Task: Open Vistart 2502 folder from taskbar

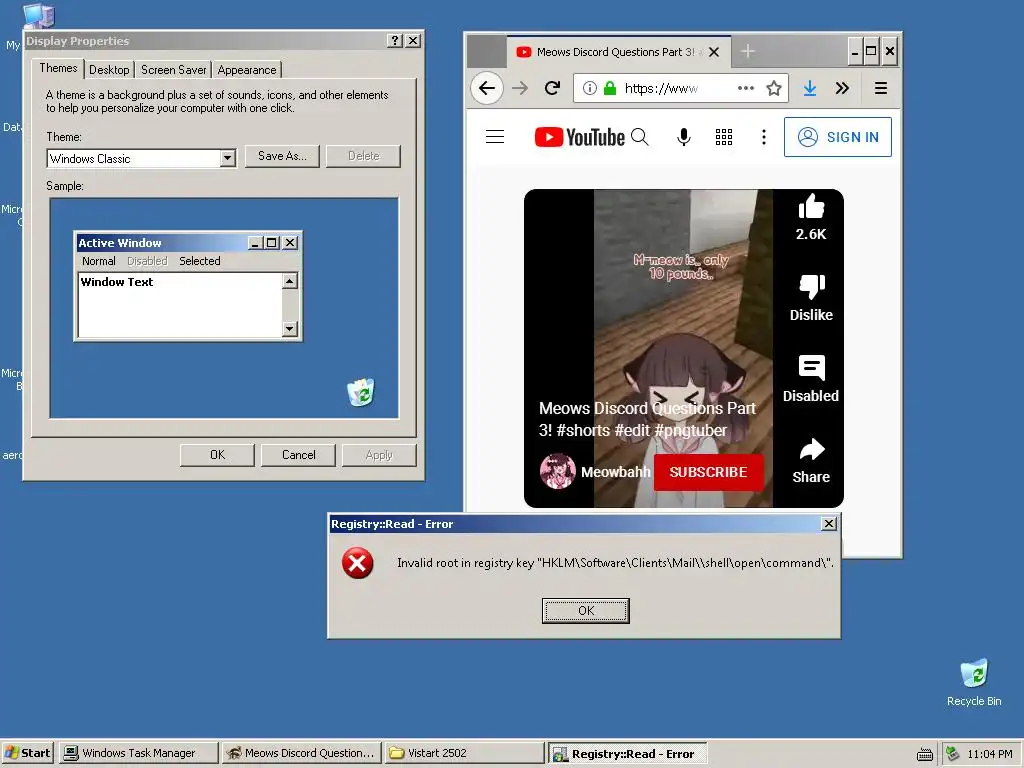Action: [464, 753]
